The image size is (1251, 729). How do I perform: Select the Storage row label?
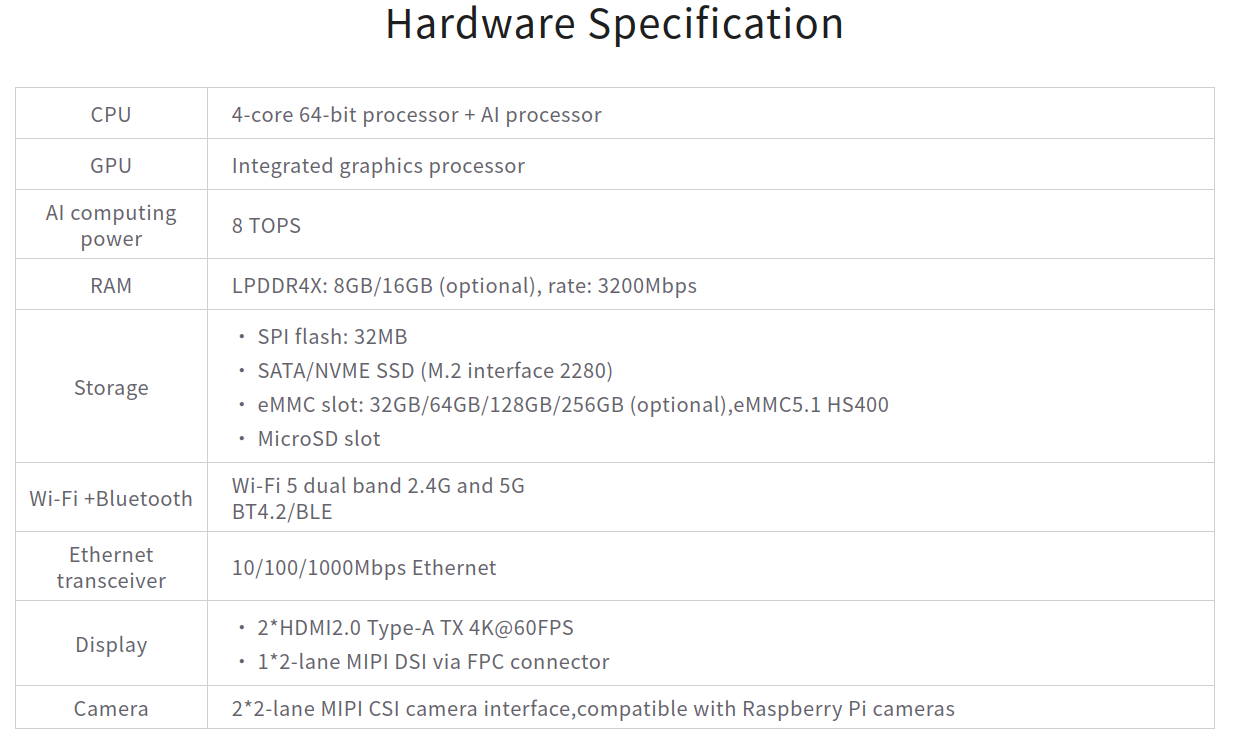tap(111, 387)
